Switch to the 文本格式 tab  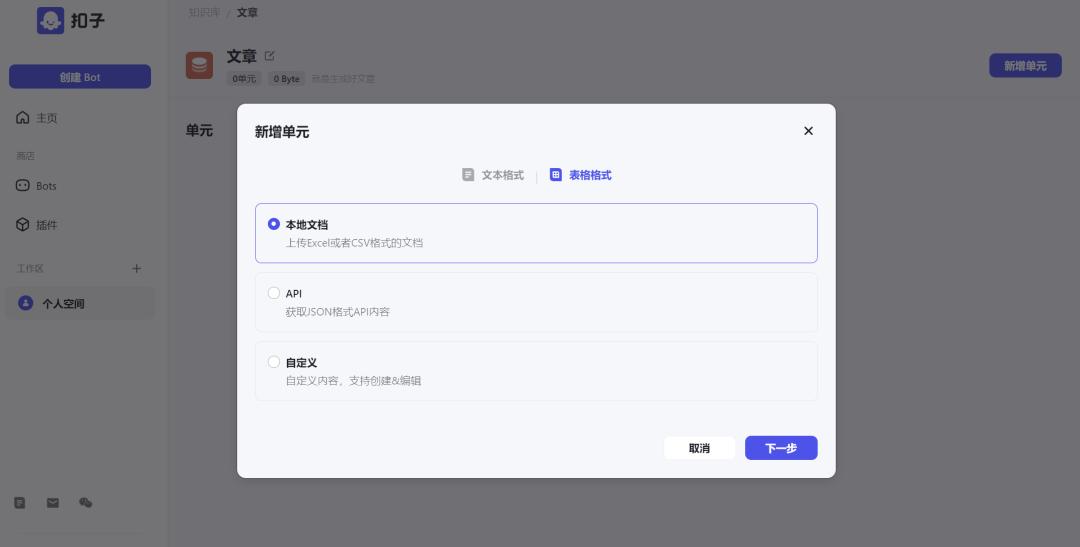[493, 175]
